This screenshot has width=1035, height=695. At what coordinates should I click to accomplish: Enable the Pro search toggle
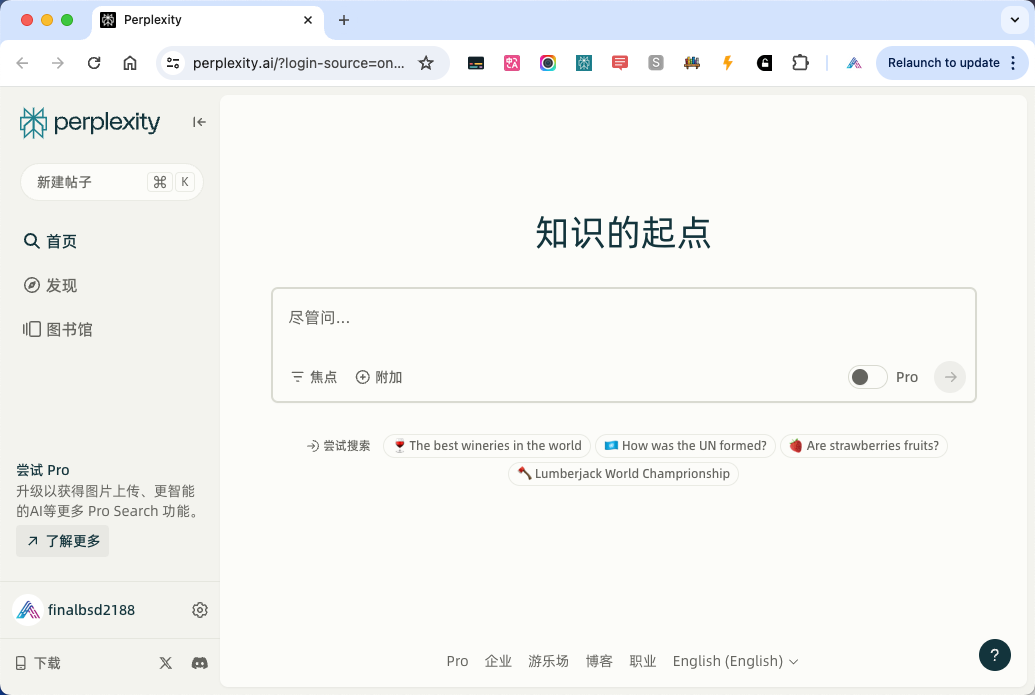[867, 377]
